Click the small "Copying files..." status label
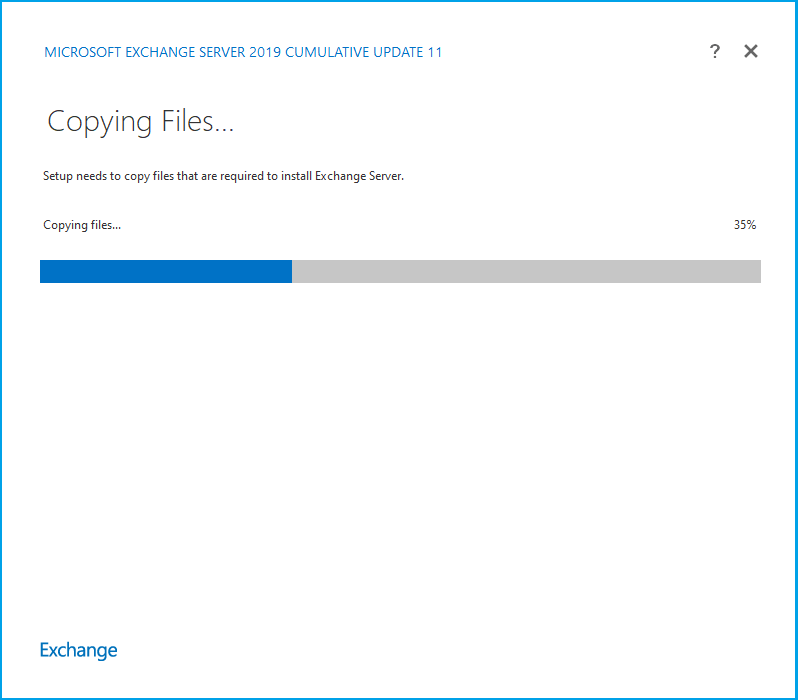 click(x=82, y=225)
